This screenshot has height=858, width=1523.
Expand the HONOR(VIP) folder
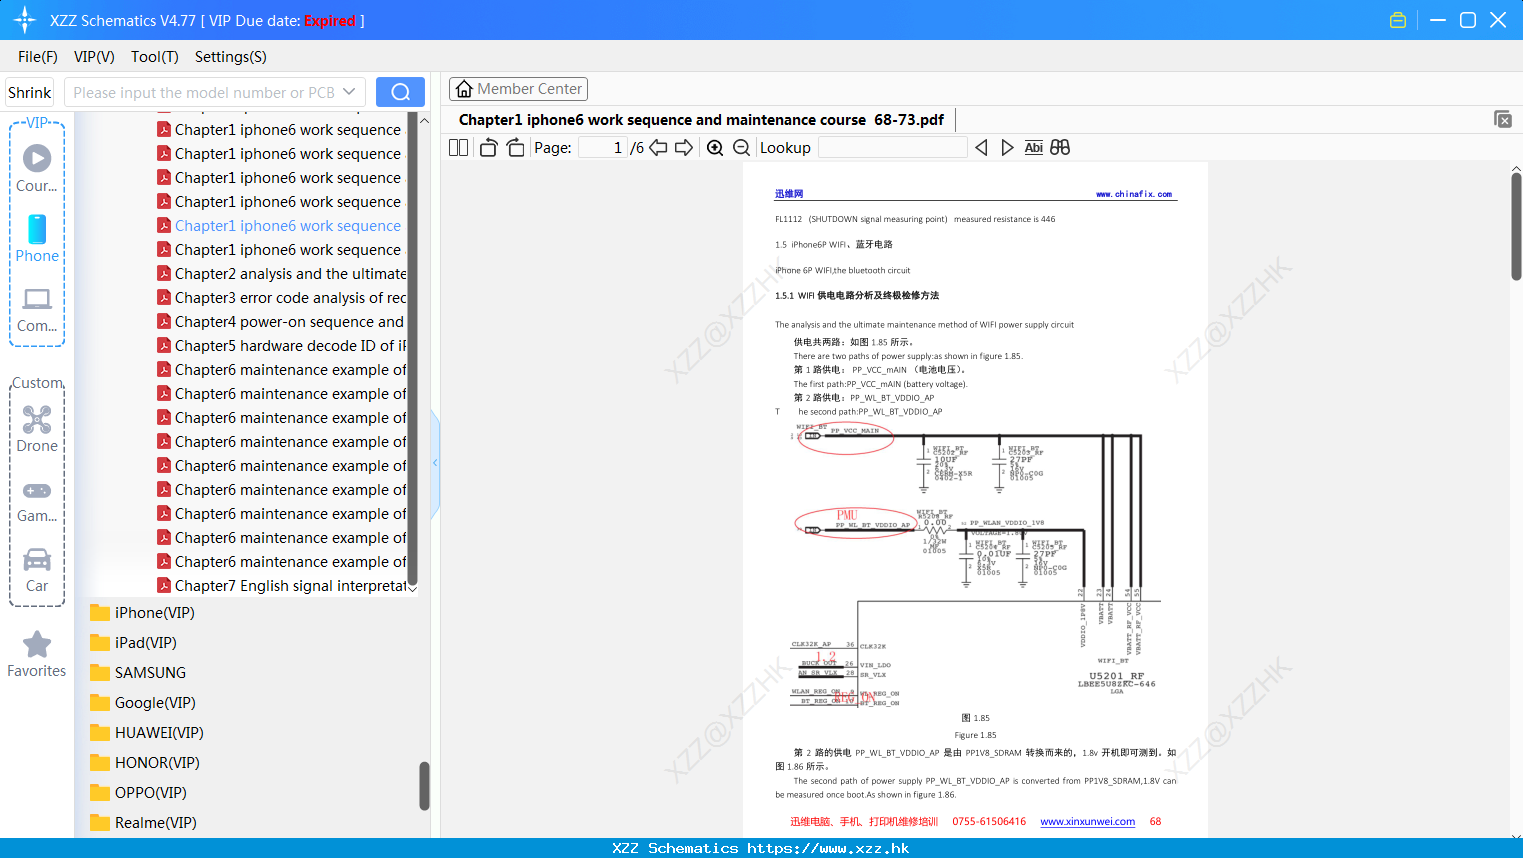(x=145, y=763)
